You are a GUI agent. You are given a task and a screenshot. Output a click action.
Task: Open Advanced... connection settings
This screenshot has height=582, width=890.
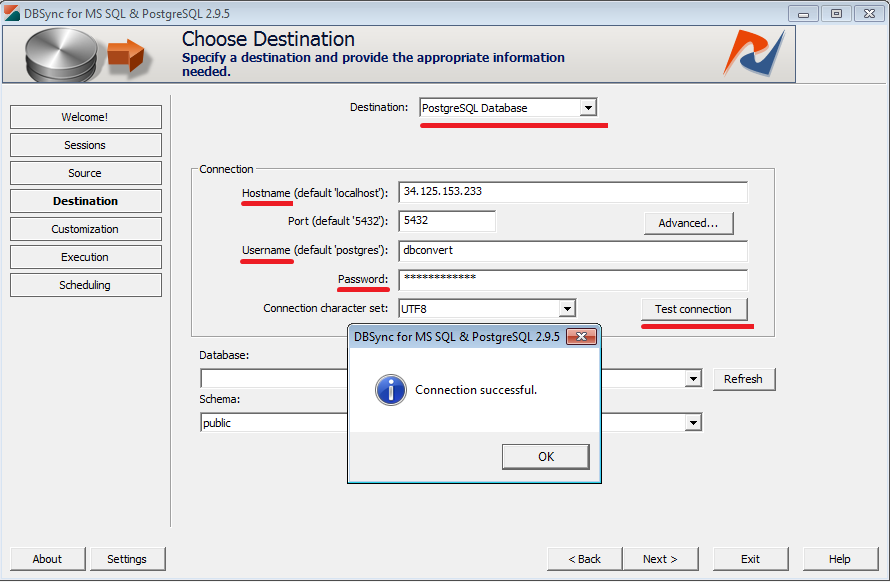tap(689, 223)
